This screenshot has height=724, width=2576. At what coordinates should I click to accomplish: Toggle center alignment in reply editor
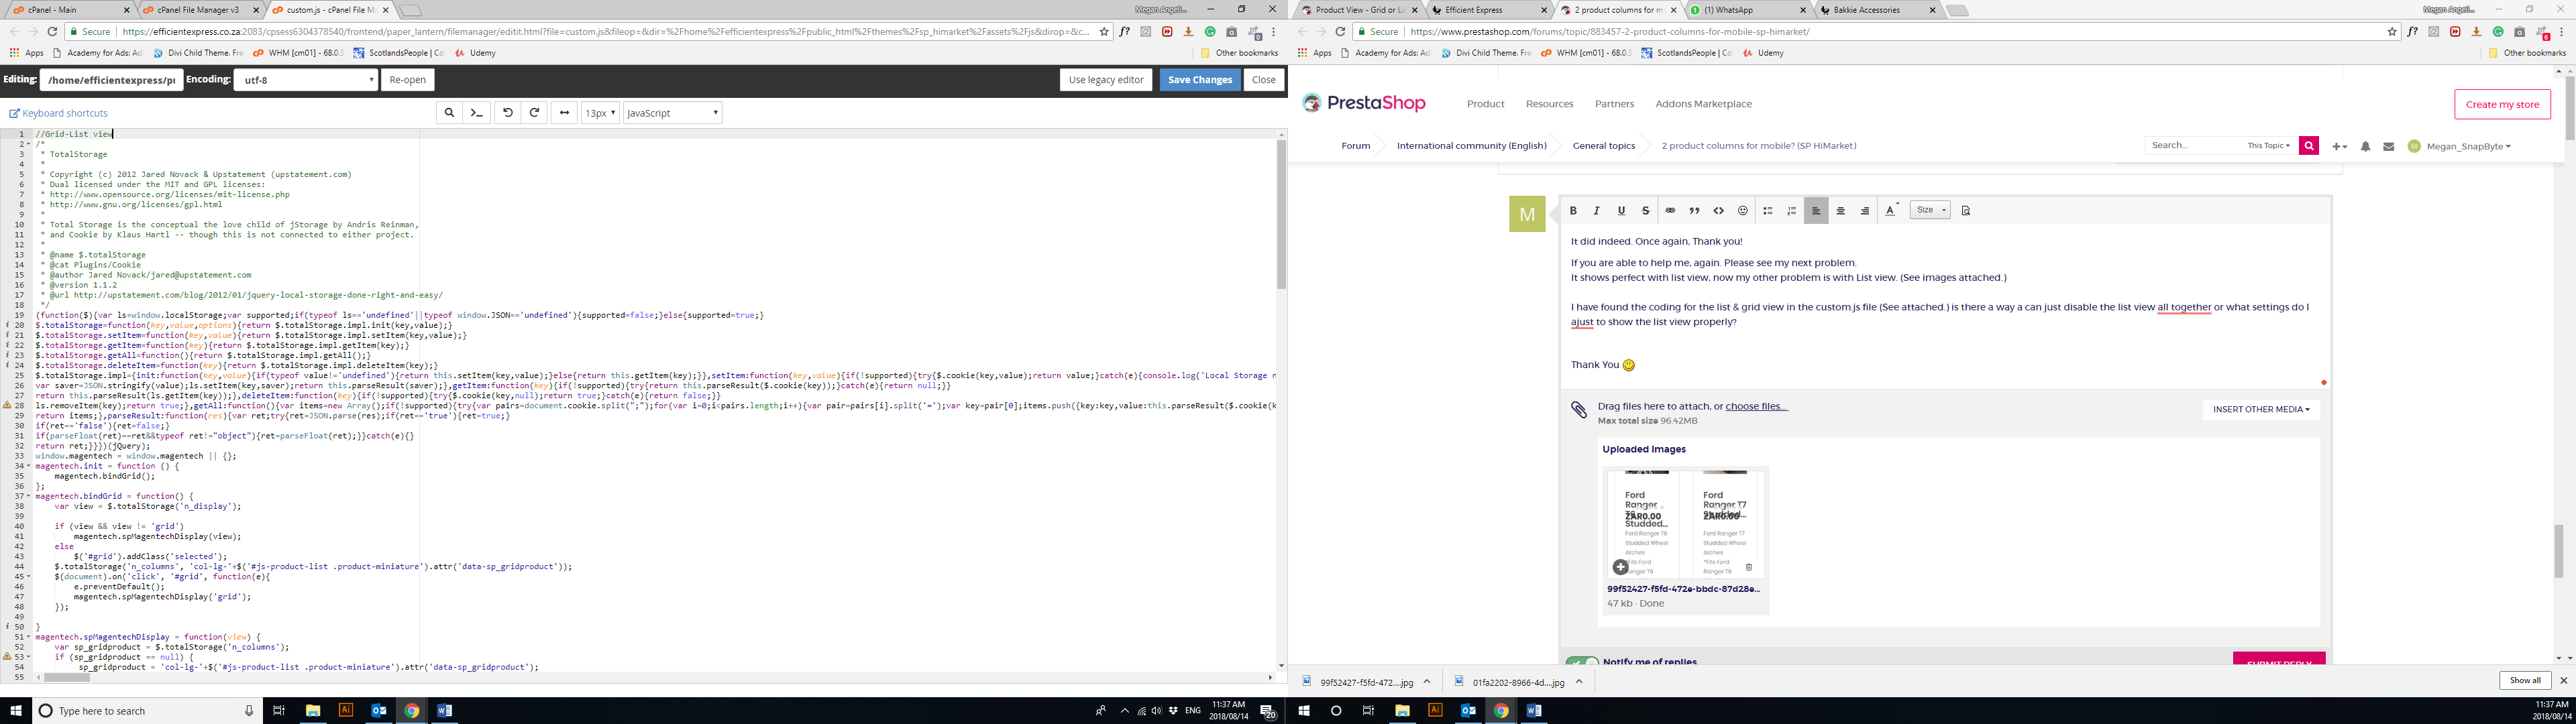pyautogui.click(x=1840, y=211)
